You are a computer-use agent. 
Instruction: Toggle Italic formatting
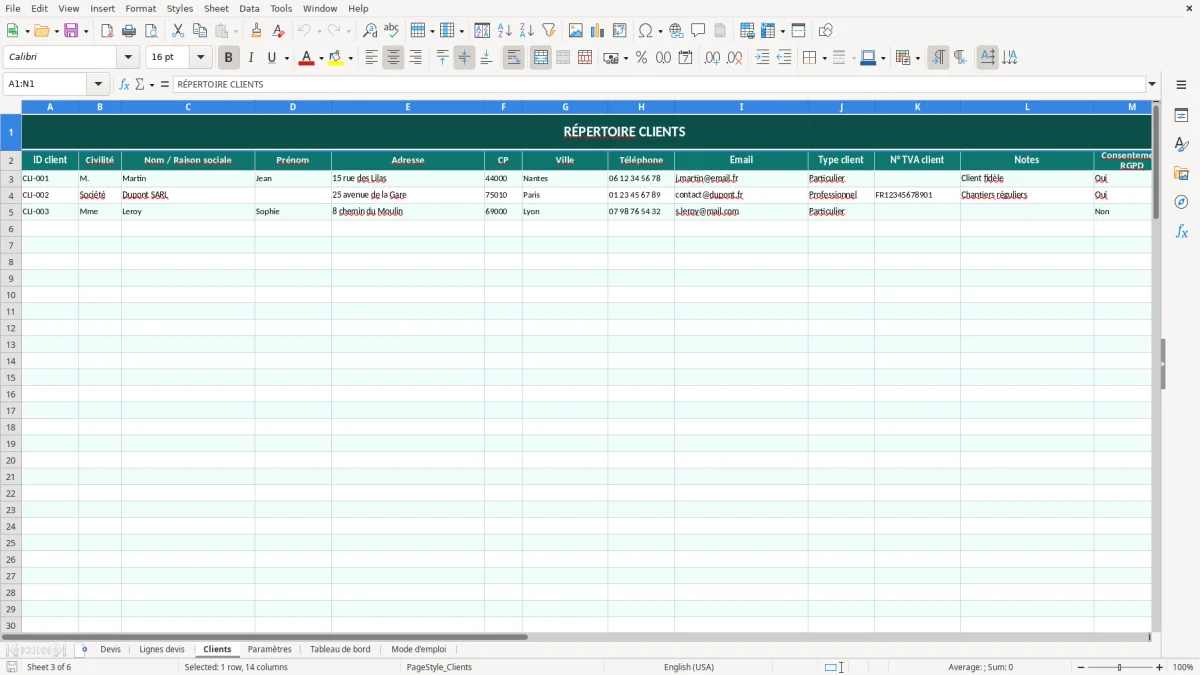click(250, 58)
